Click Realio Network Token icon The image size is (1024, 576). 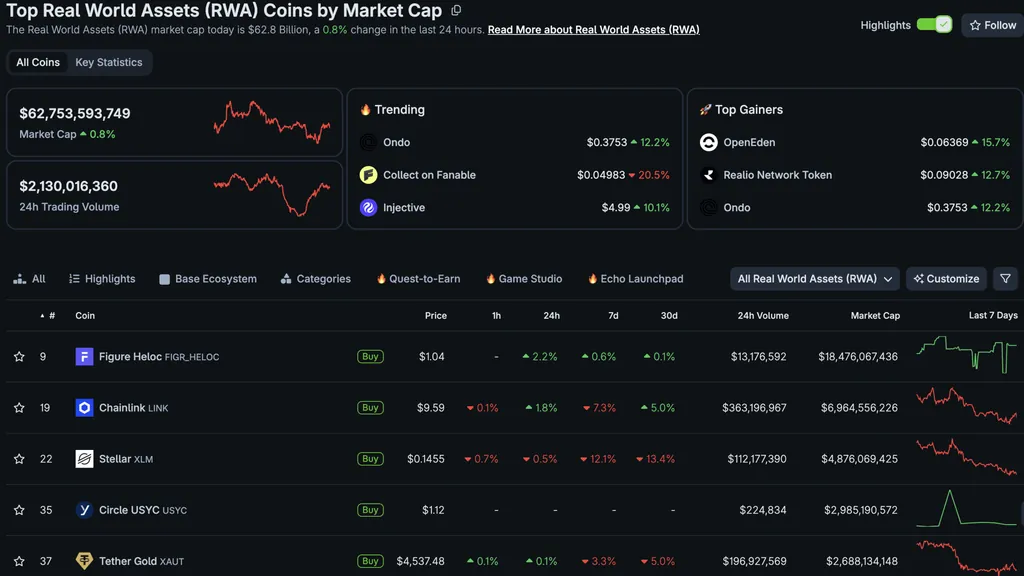[x=709, y=175]
